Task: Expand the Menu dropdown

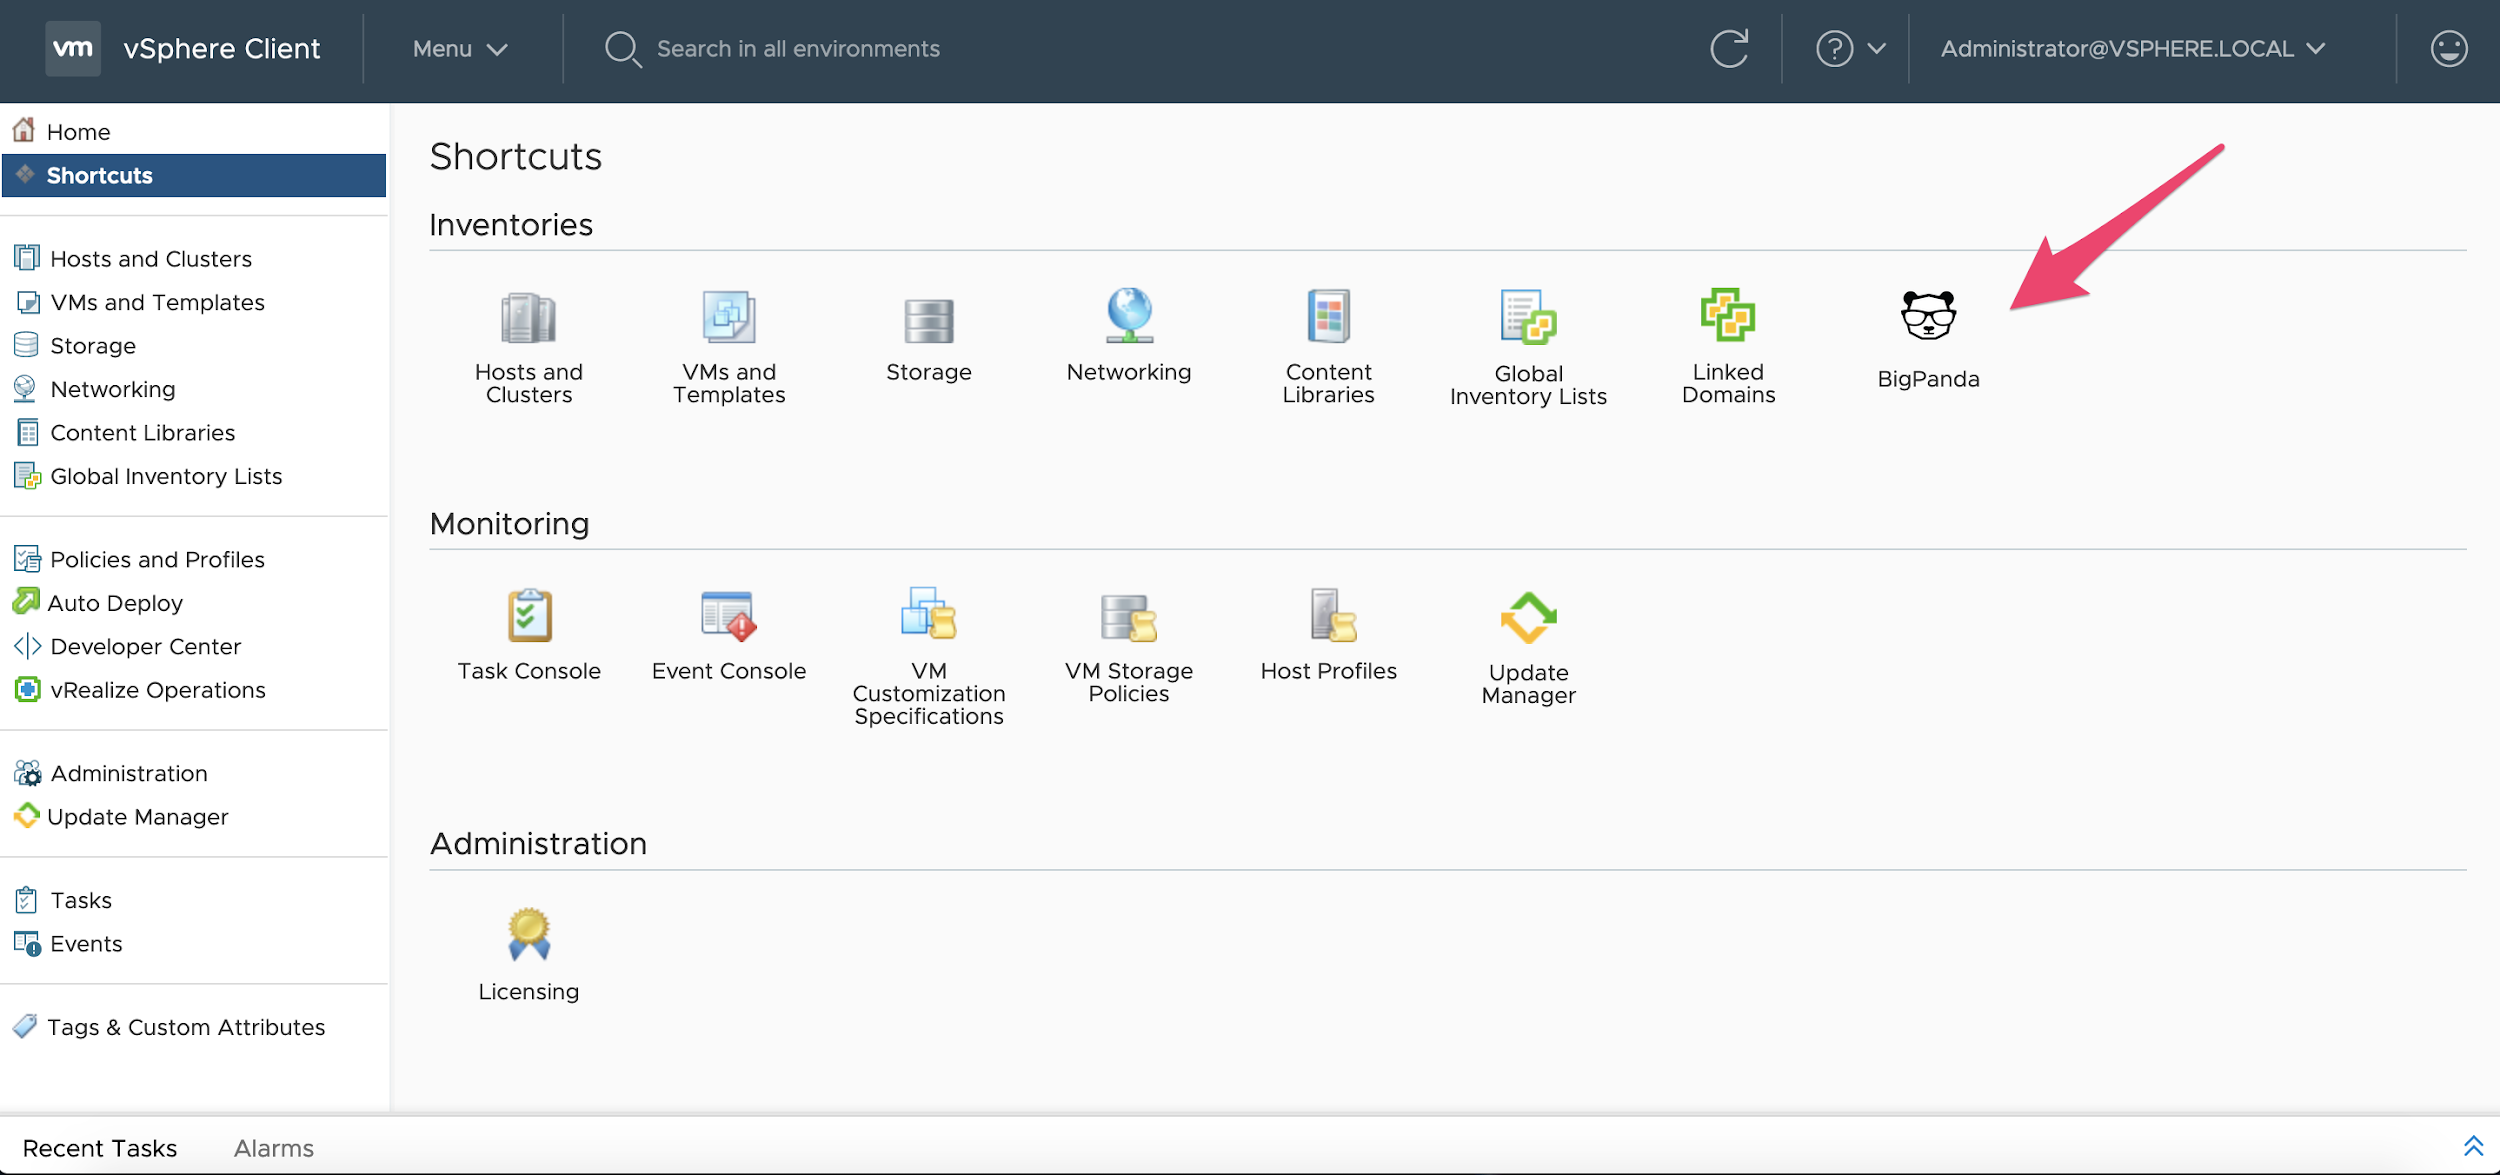Action: click(x=460, y=49)
